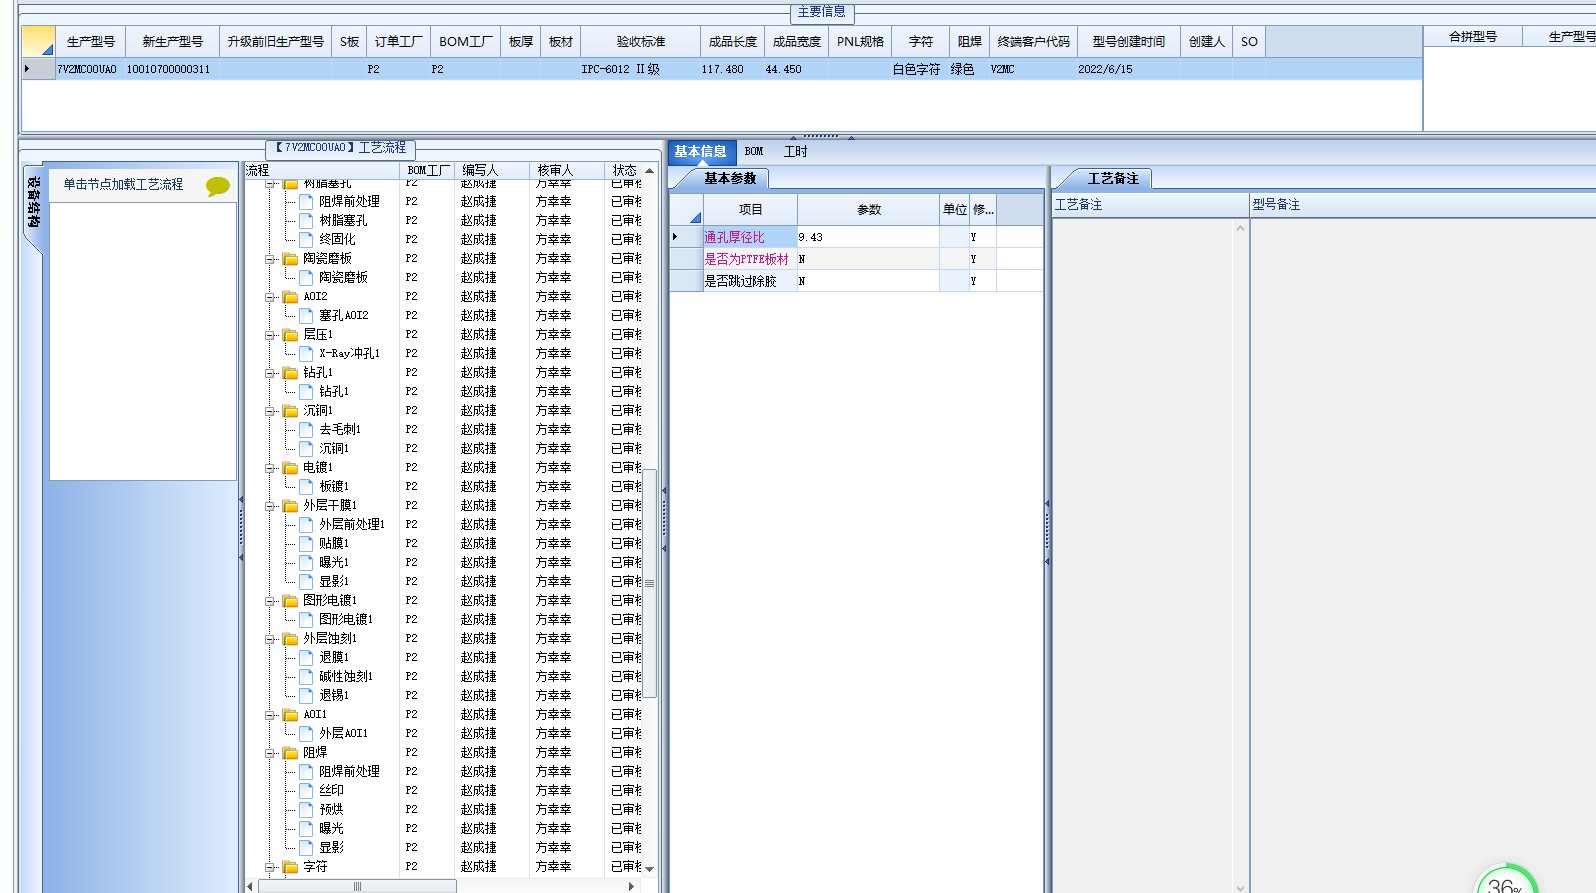
Task: Collapse the 沉铜1 folder node
Action: 270,411
